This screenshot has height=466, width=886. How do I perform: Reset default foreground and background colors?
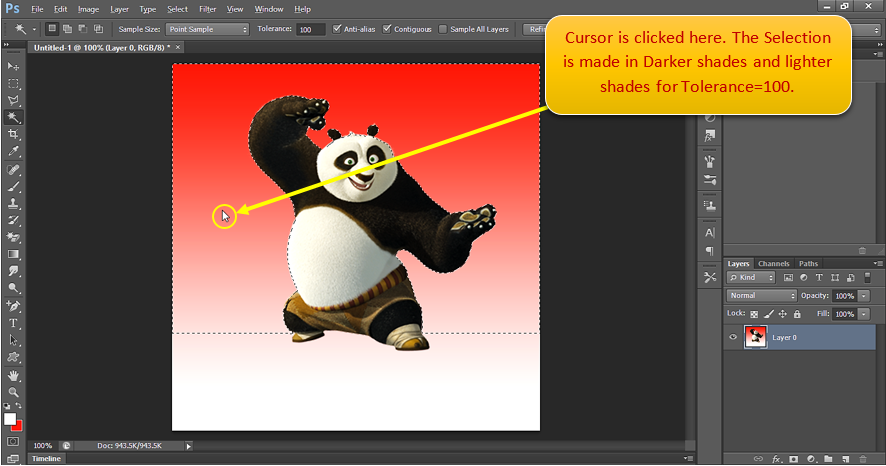pyautogui.click(x=7, y=406)
